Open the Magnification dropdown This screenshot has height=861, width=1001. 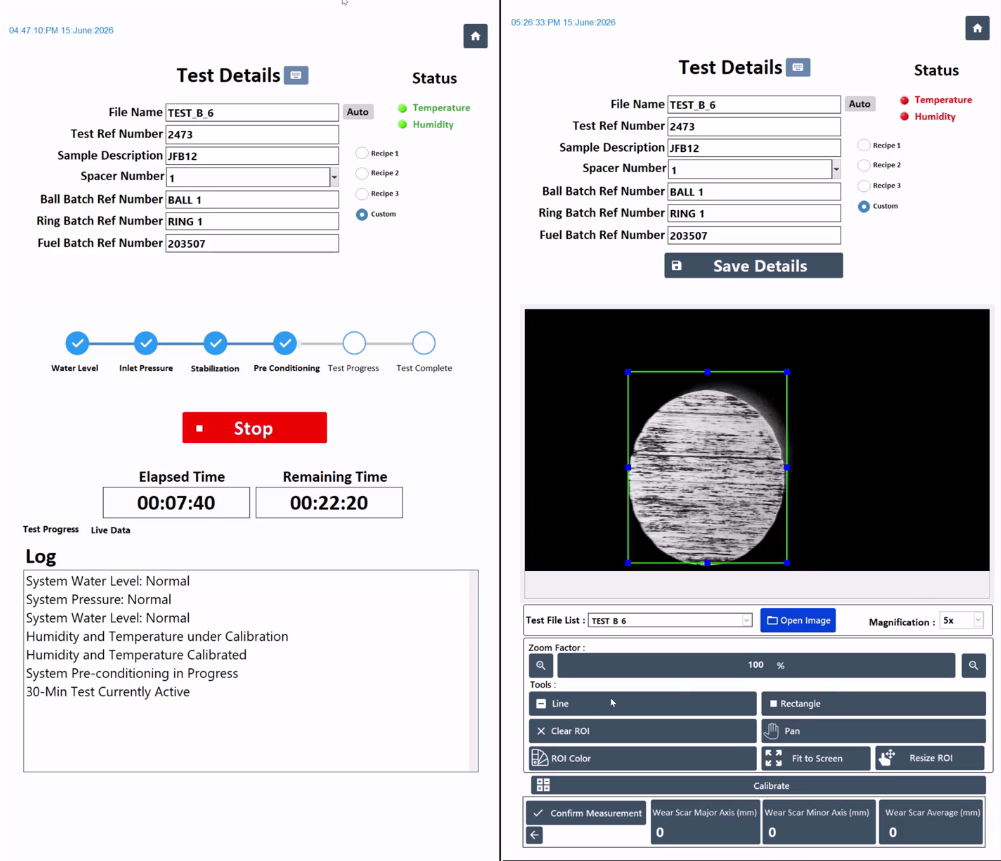tap(977, 620)
